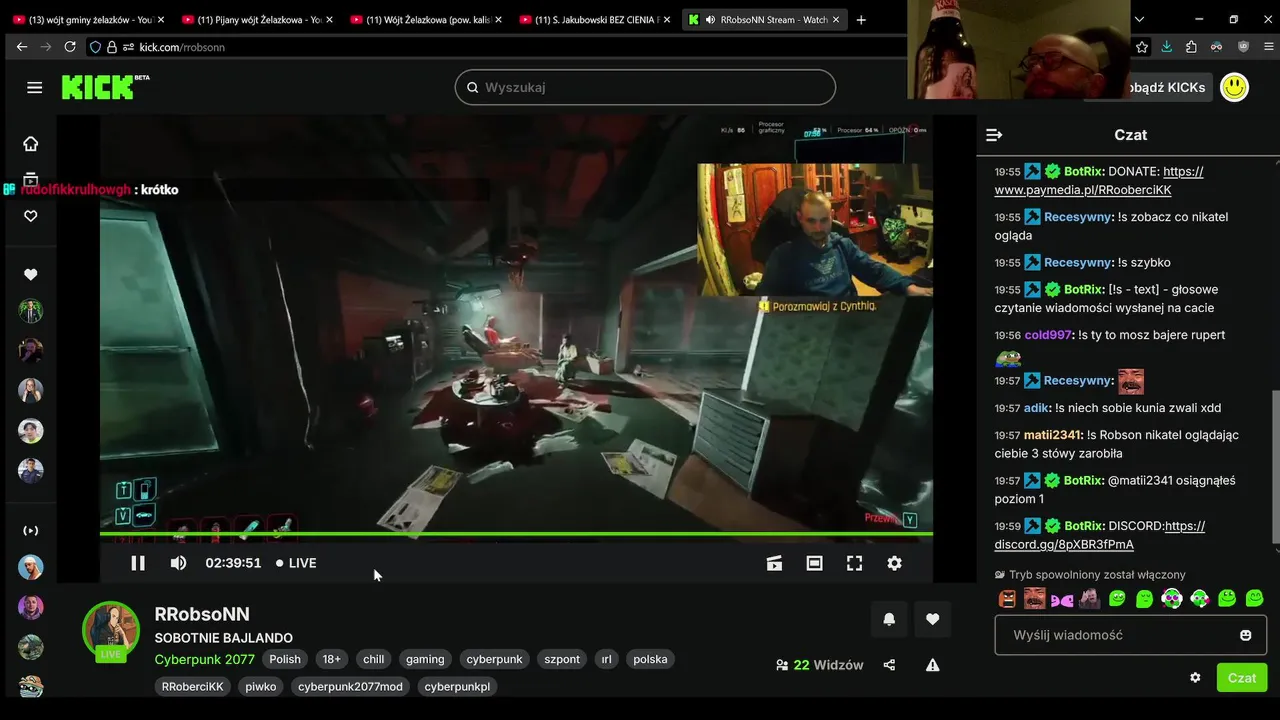The image size is (1280, 720).
Task: Collapse the chat panel
Action: (994, 135)
